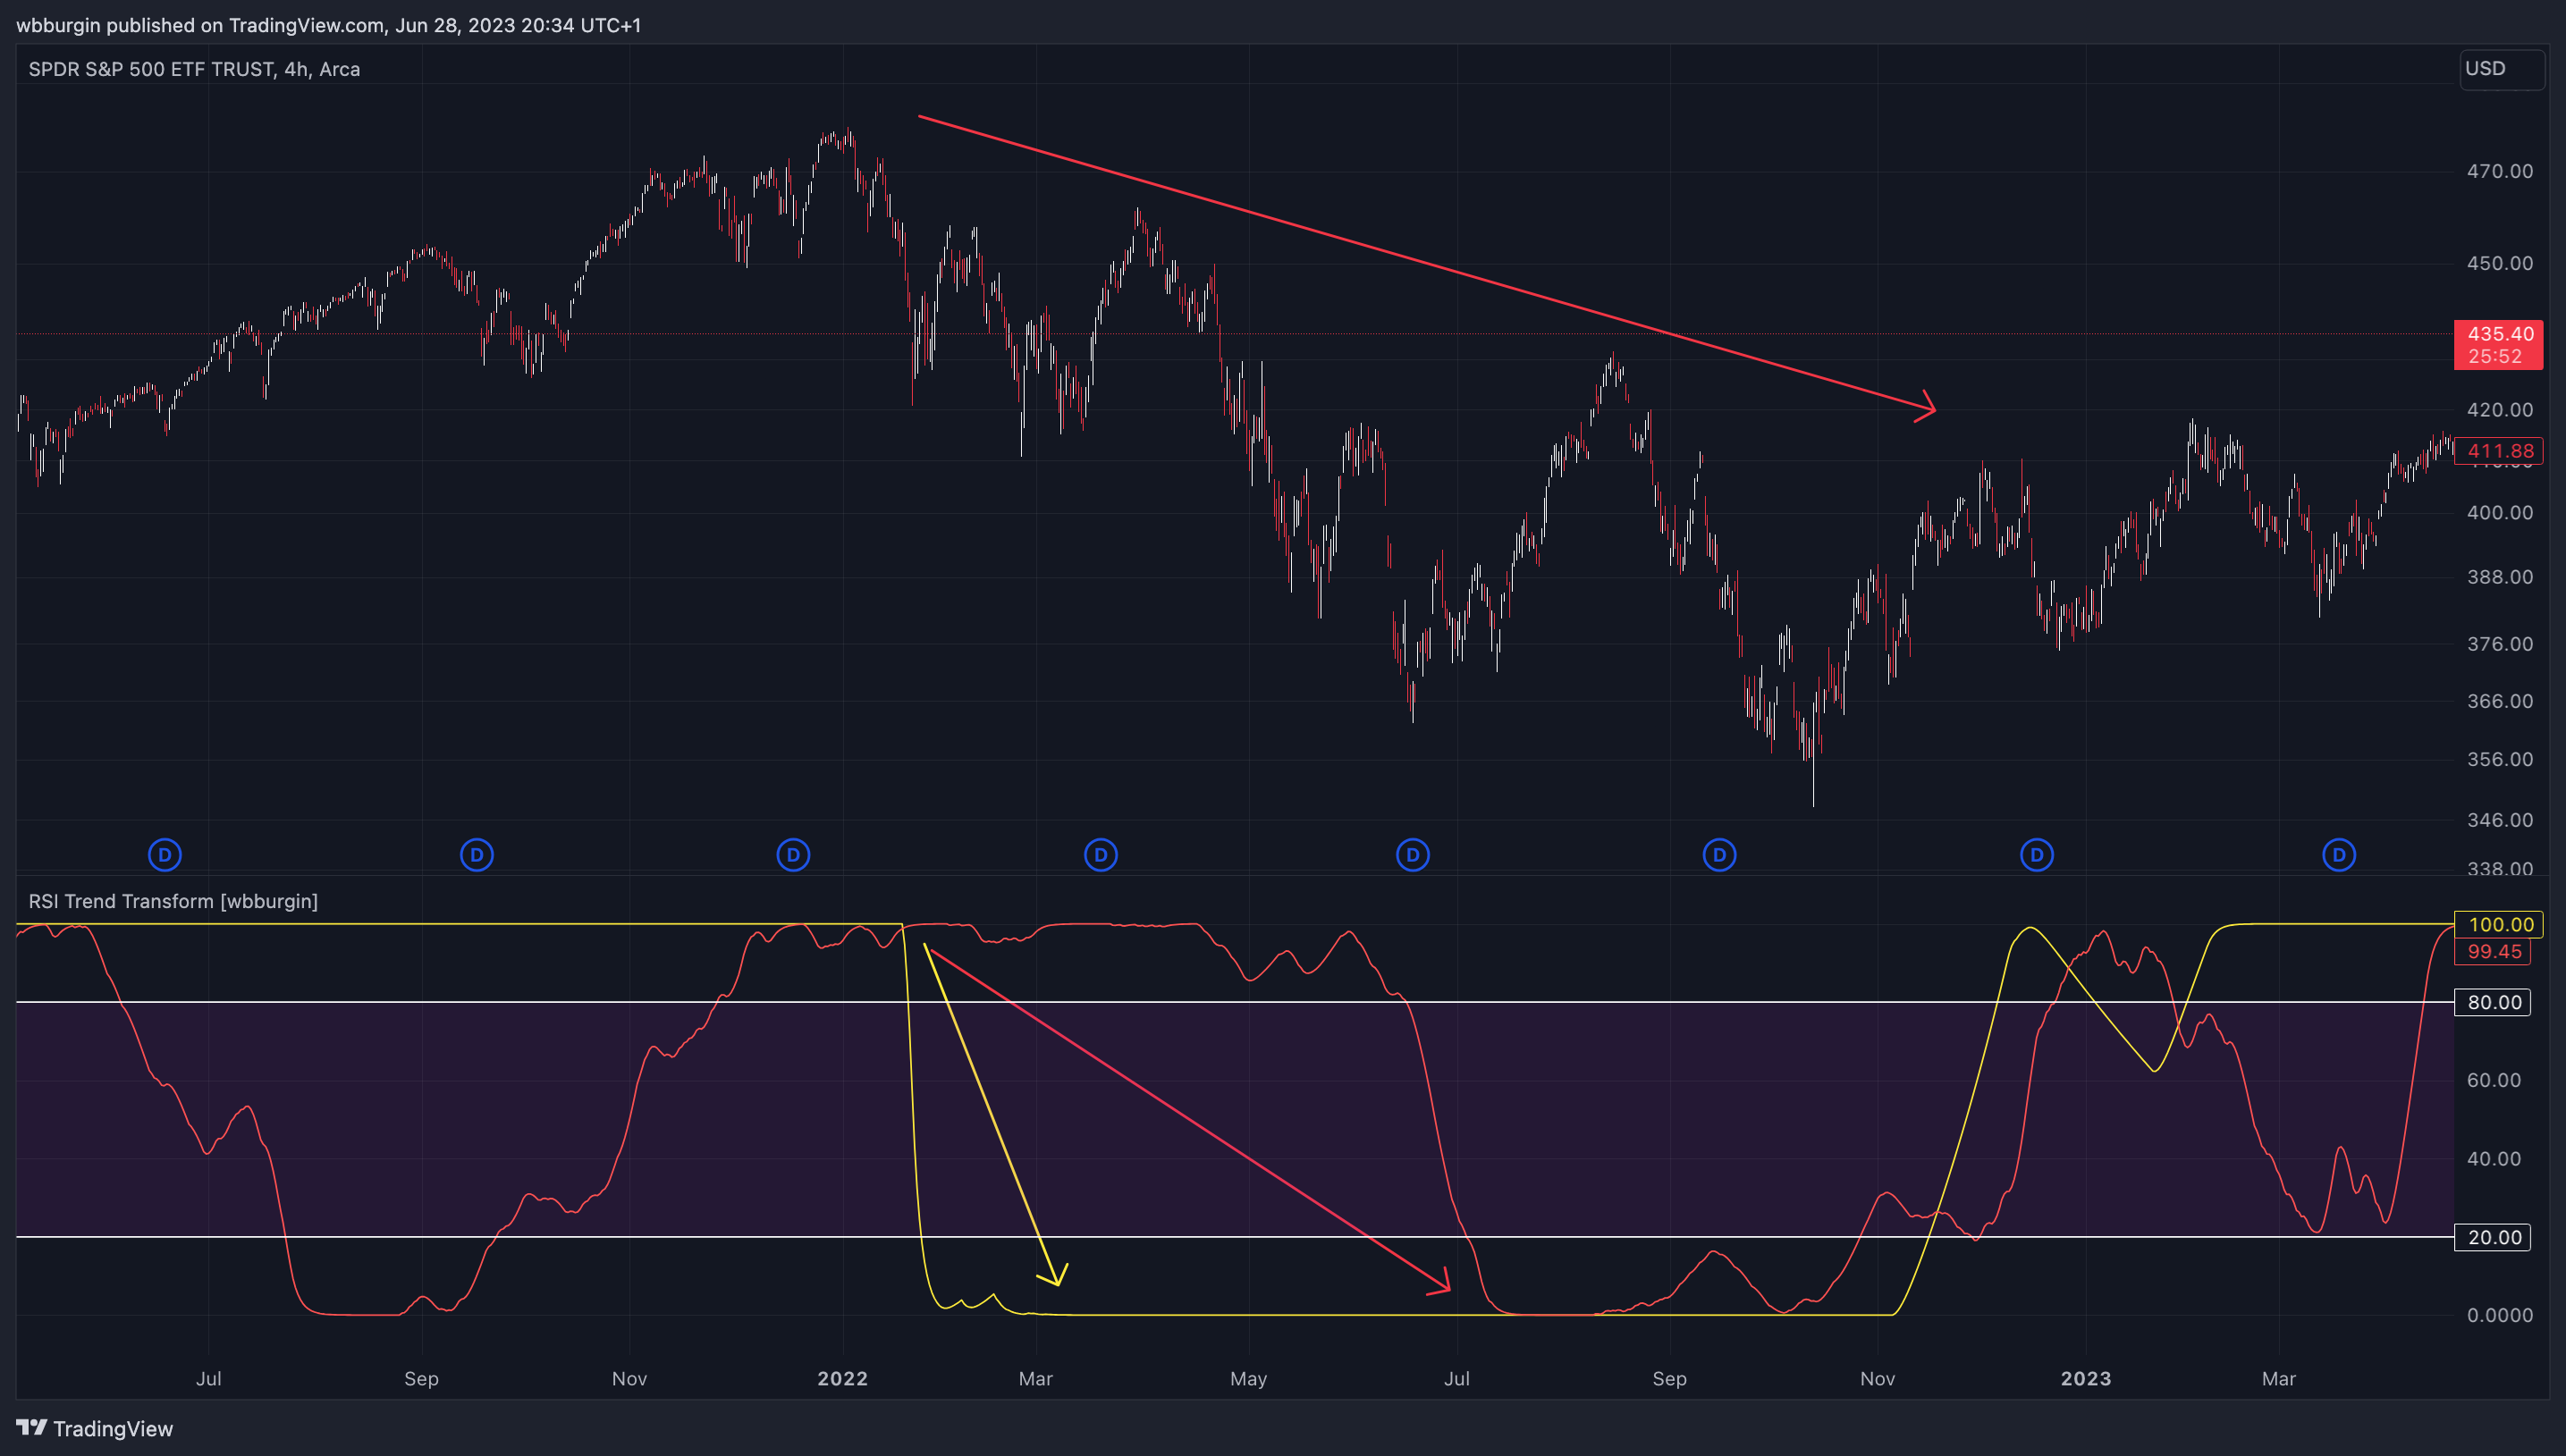The height and width of the screenshot is (1456, 2566).
Task: Click the 0.0000 indicator axis label
Action: click(2499, 1315)
